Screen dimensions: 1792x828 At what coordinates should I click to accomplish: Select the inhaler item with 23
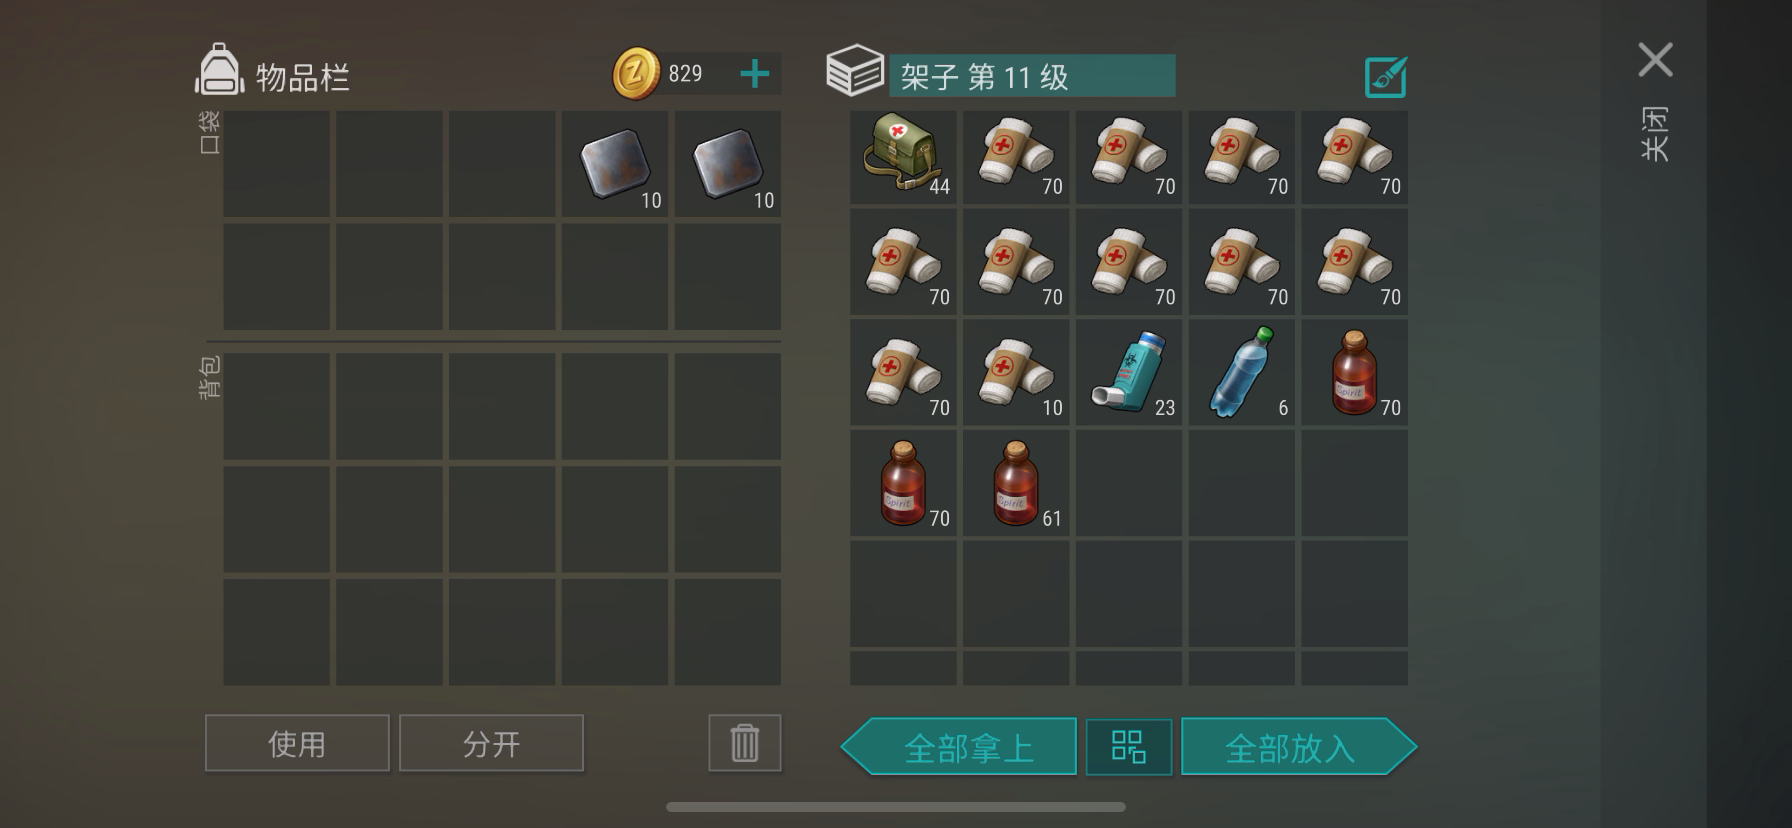coord(1128,373)
